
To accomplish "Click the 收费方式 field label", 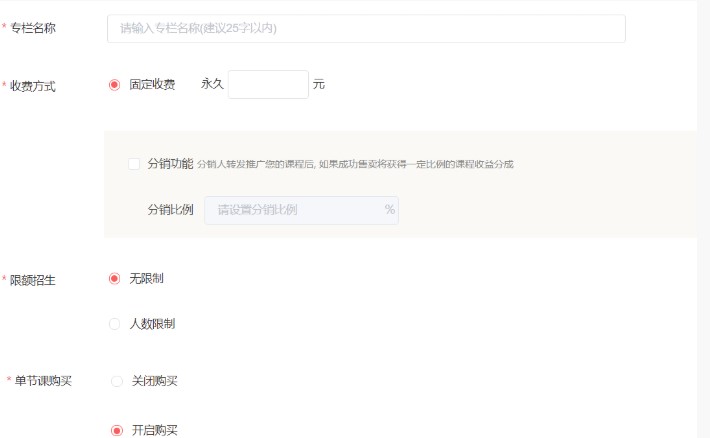I will (33, 86).
